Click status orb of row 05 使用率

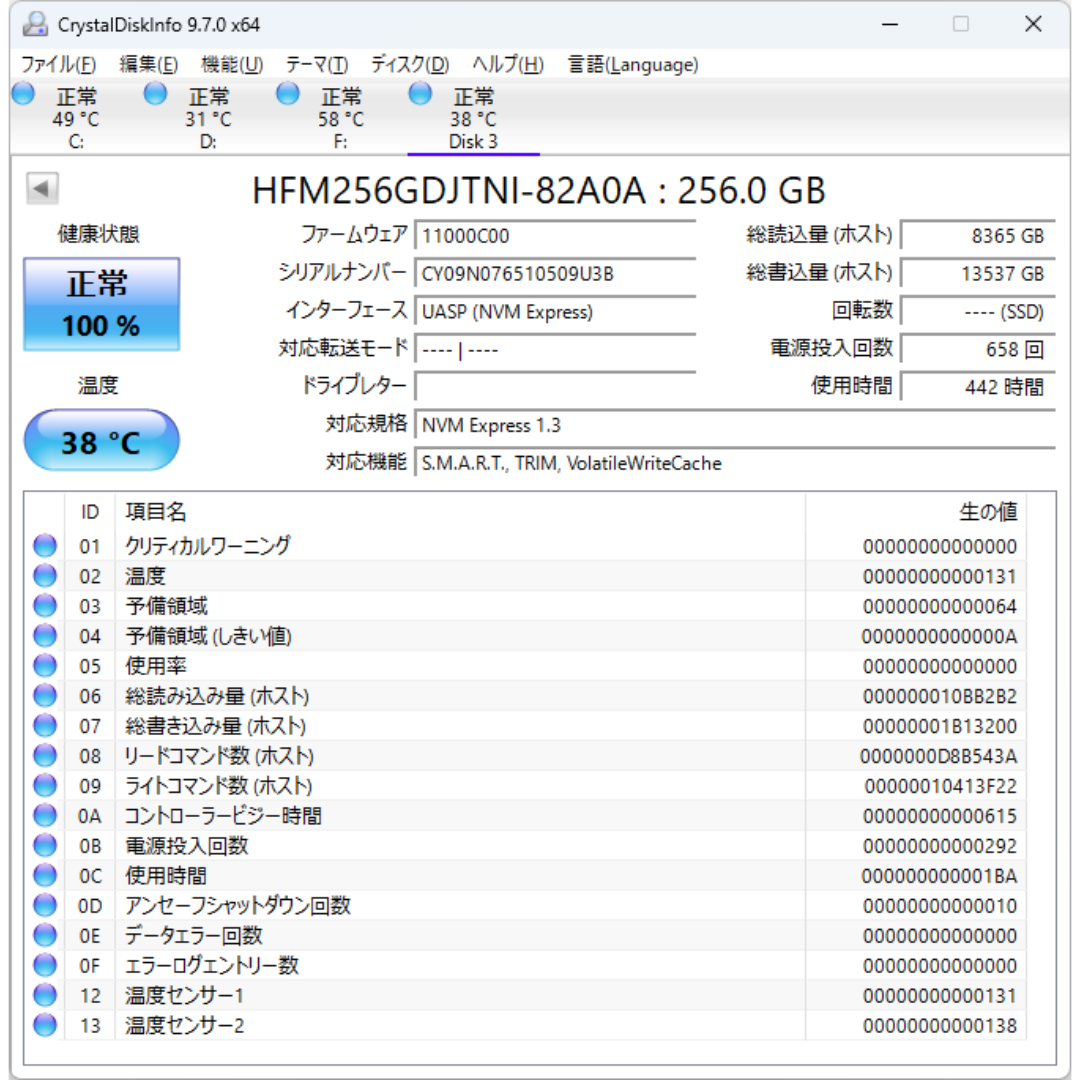(x=45, y=665)
